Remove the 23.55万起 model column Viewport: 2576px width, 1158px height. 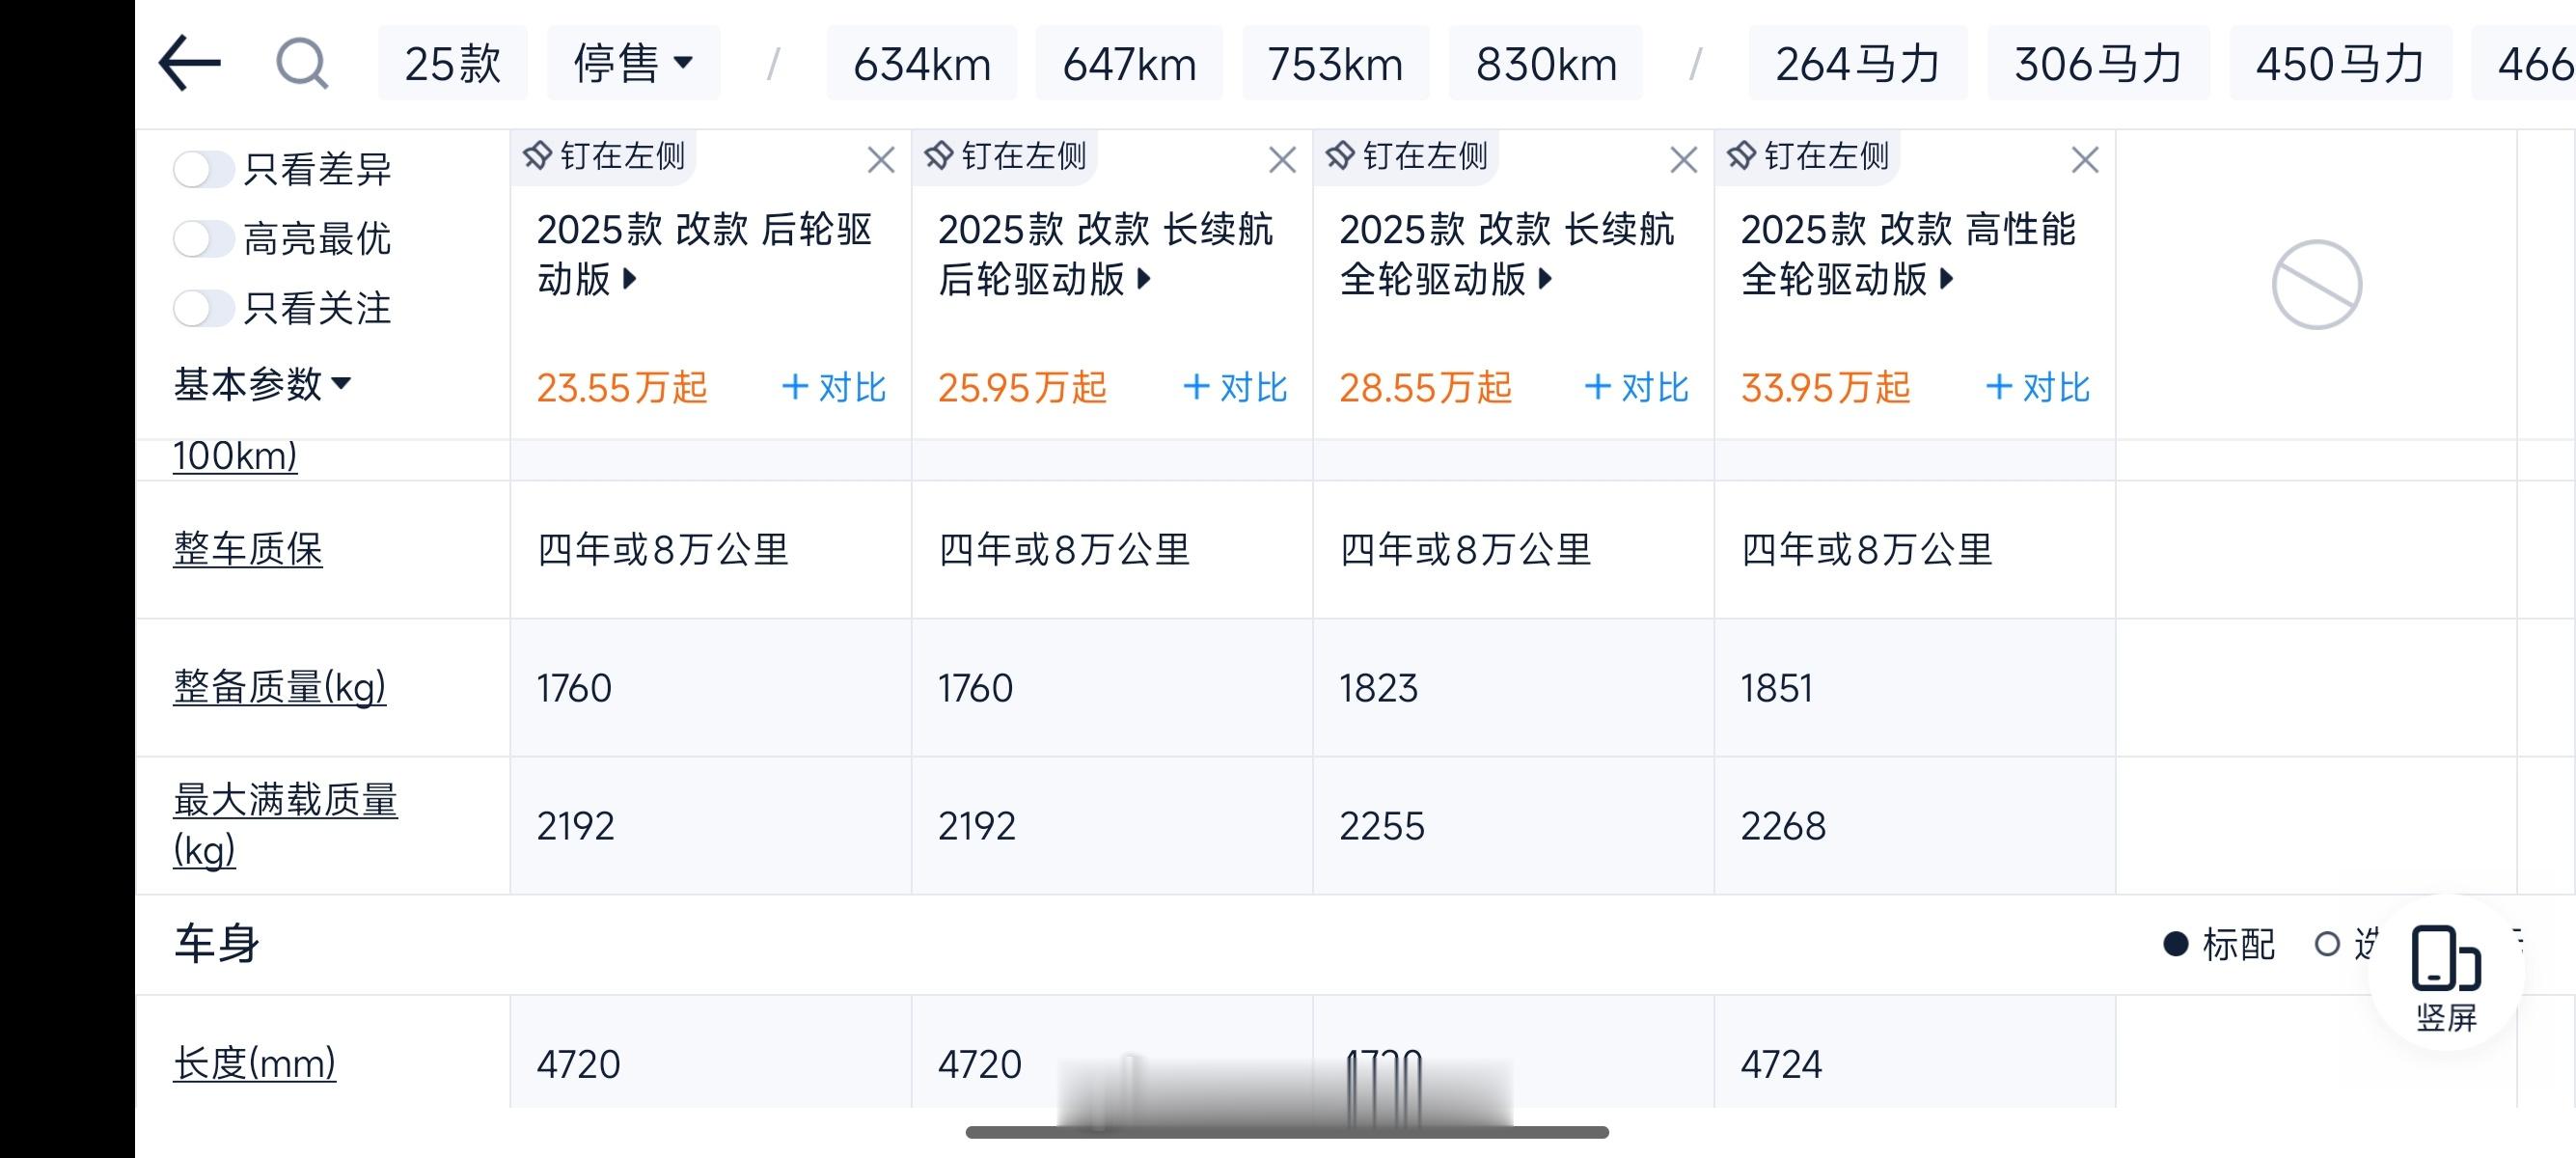tap(881, 160)
